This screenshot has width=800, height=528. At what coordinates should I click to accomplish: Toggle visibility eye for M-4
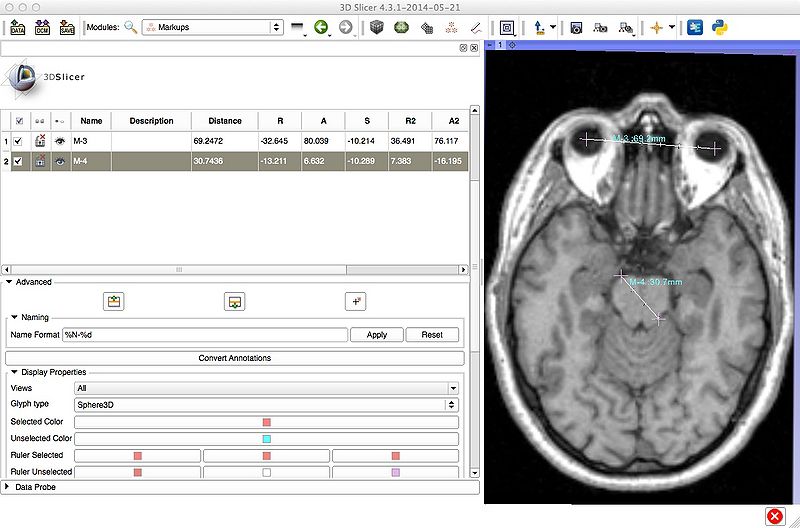click(x=60, y=161)
